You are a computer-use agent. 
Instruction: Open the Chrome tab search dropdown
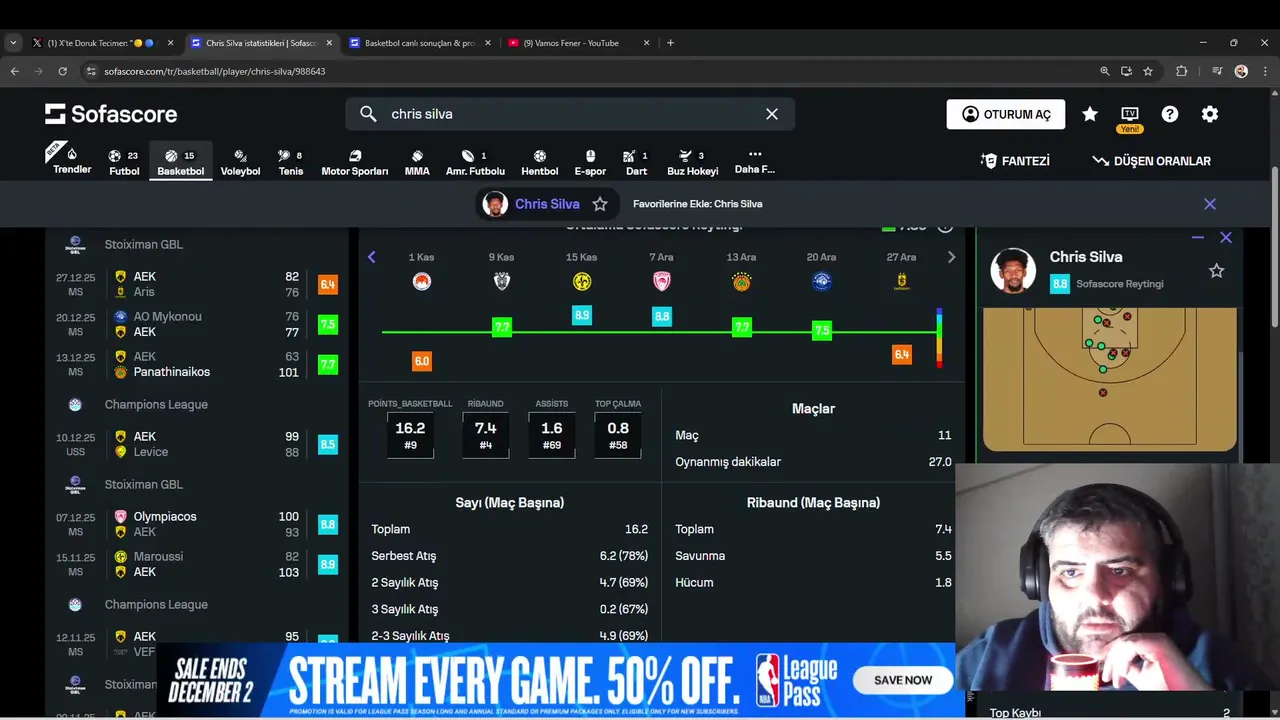(13, 43)
